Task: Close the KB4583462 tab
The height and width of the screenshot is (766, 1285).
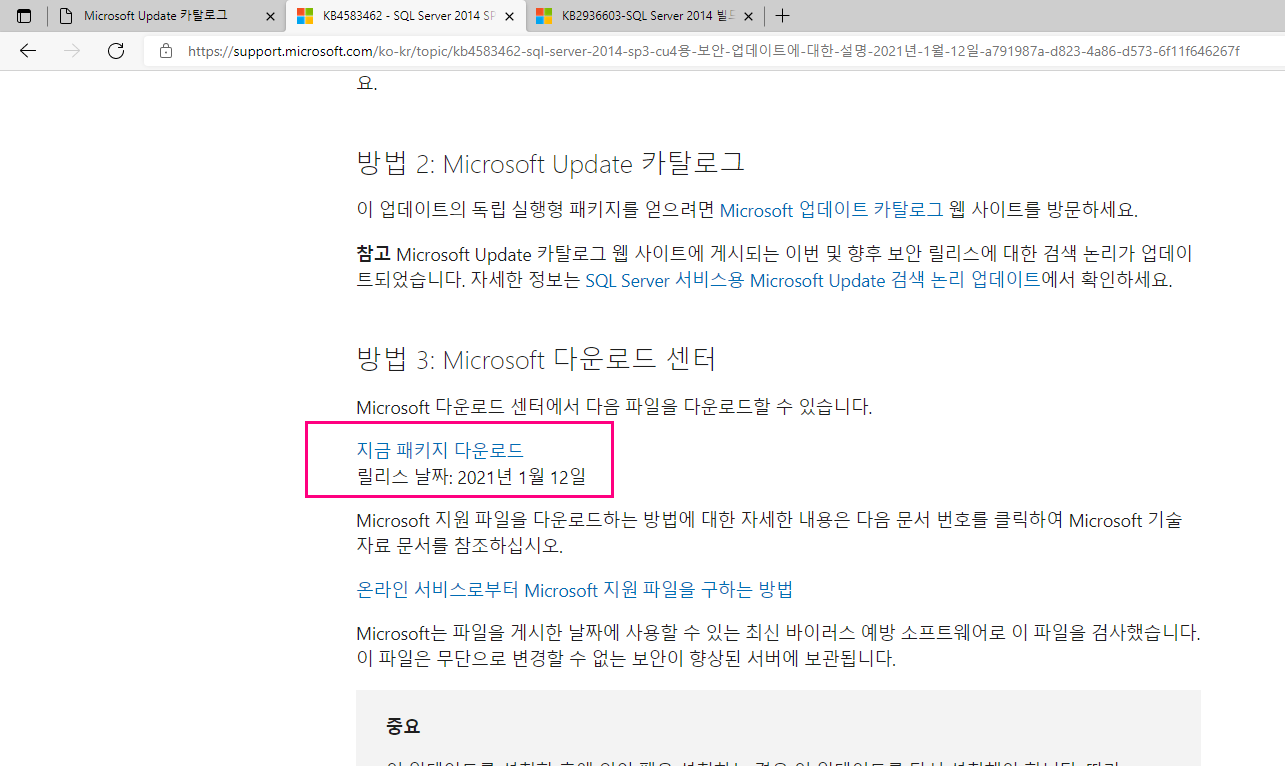Action: click(508, 16)
